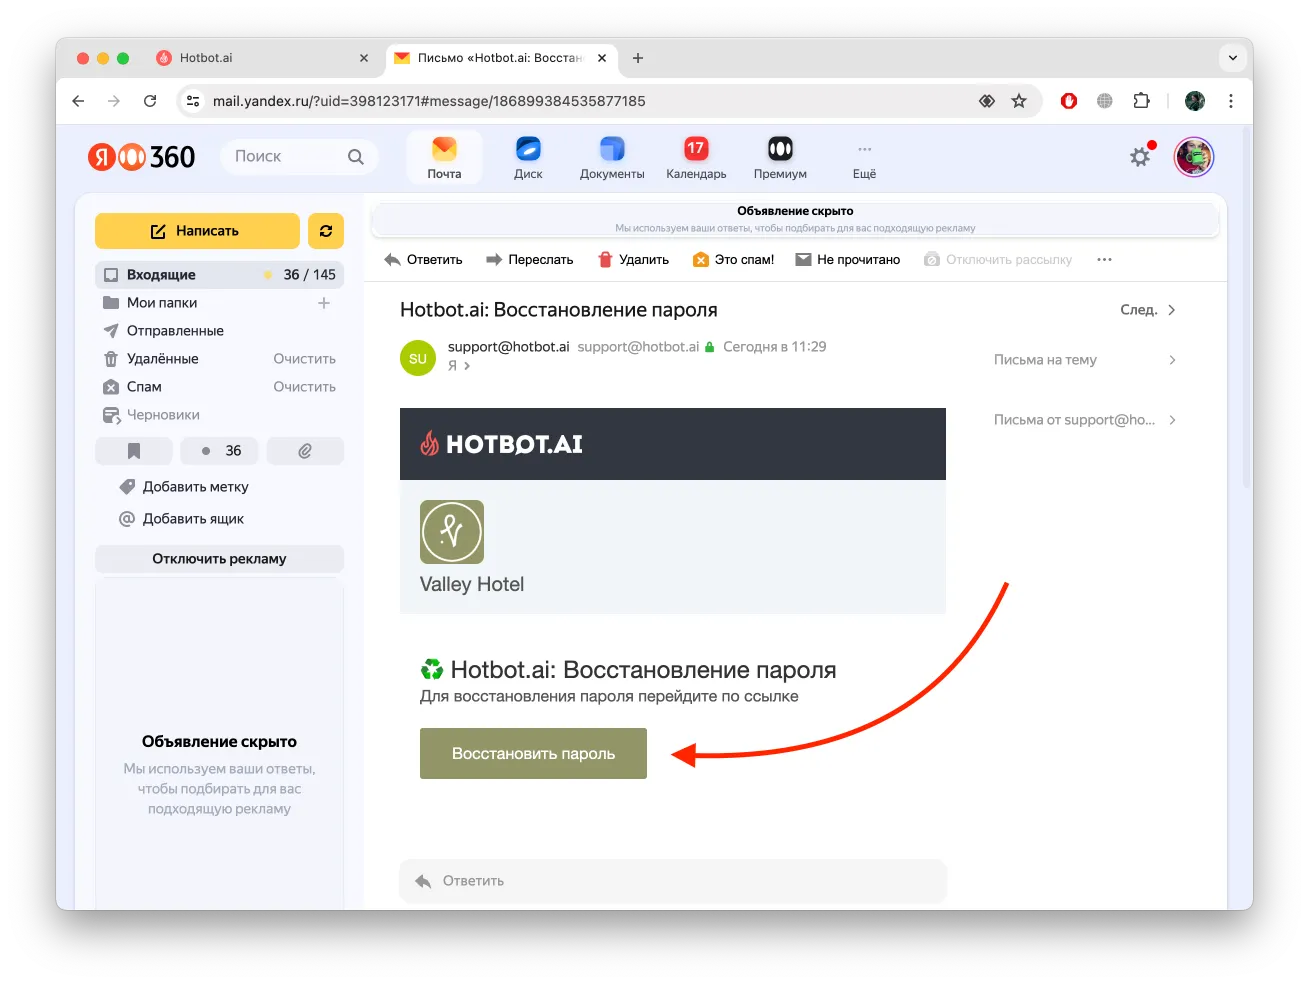Open the Диск app icon
This screenshot has height=984, width=1309.
click(x=528, y=158)
